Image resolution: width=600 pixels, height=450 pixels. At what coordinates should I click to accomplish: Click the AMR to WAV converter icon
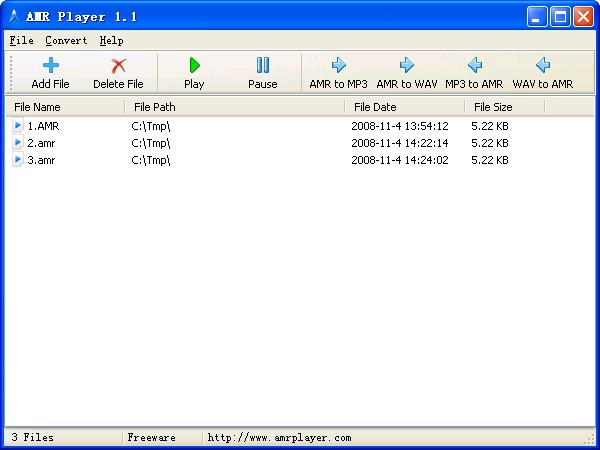406,66
